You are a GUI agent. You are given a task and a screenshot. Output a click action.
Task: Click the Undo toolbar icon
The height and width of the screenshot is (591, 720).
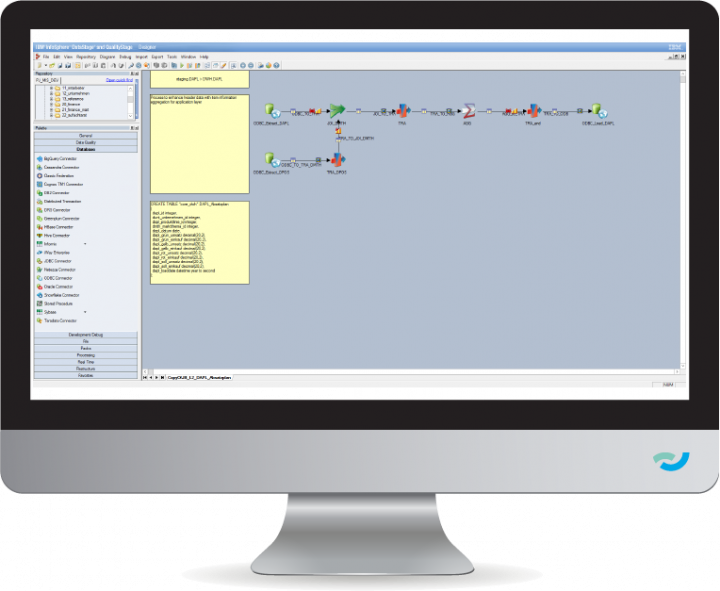click(x=113, y=66)
